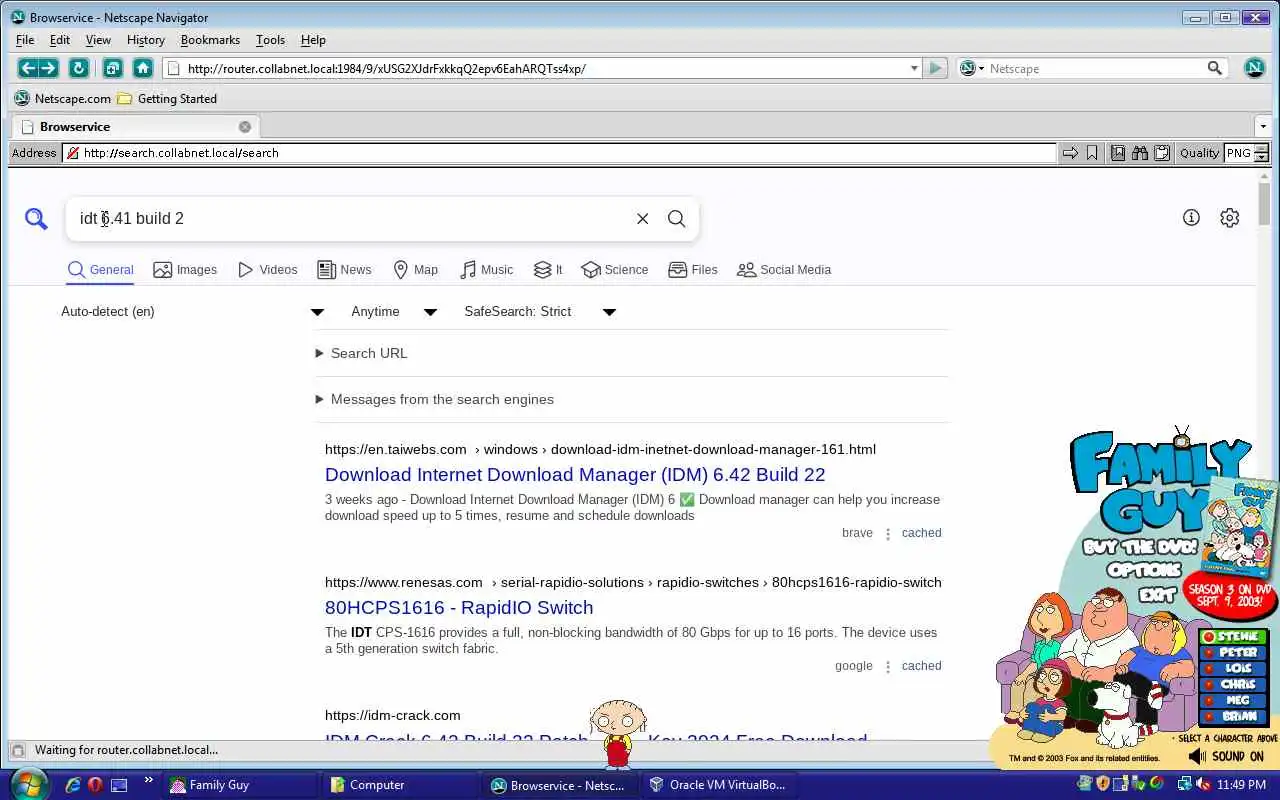Click the clipboard icon in Browservice bar
Screen dimensions: 1280x800
[1162, 153]
